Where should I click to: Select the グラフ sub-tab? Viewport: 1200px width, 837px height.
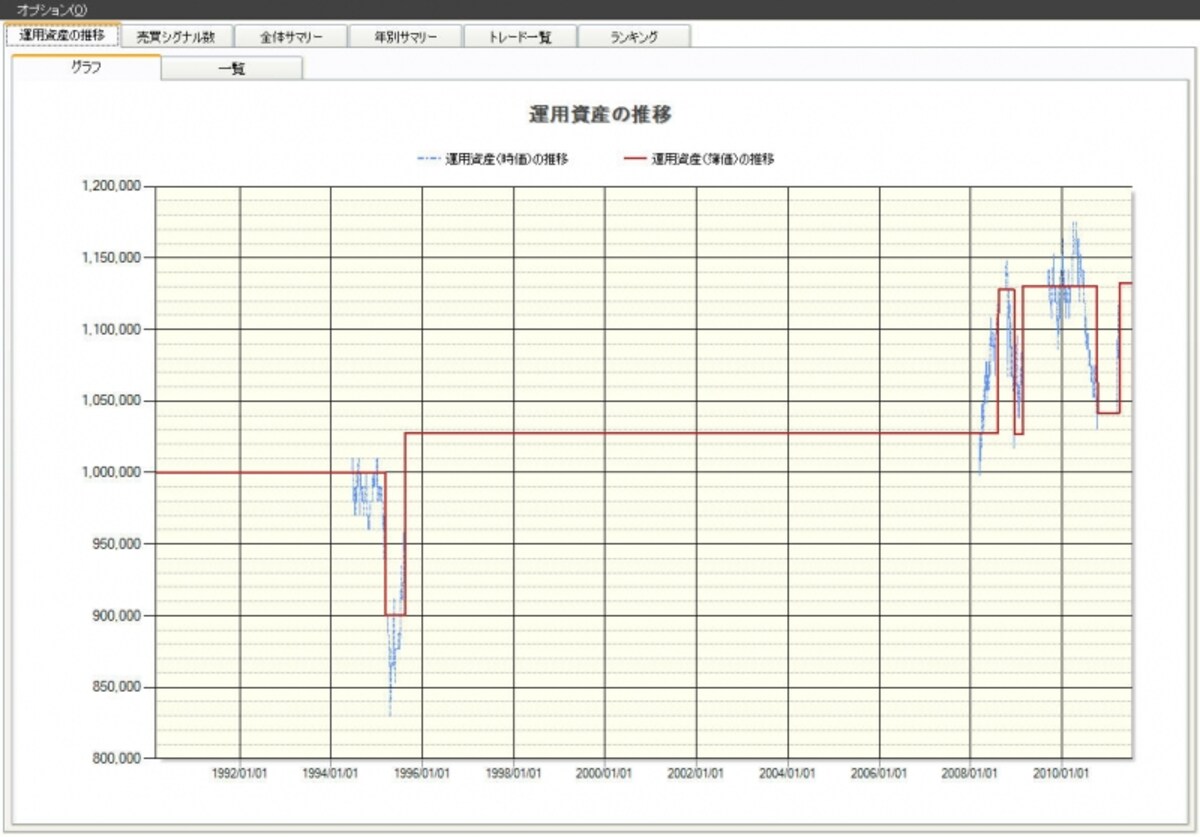point(86,68)
